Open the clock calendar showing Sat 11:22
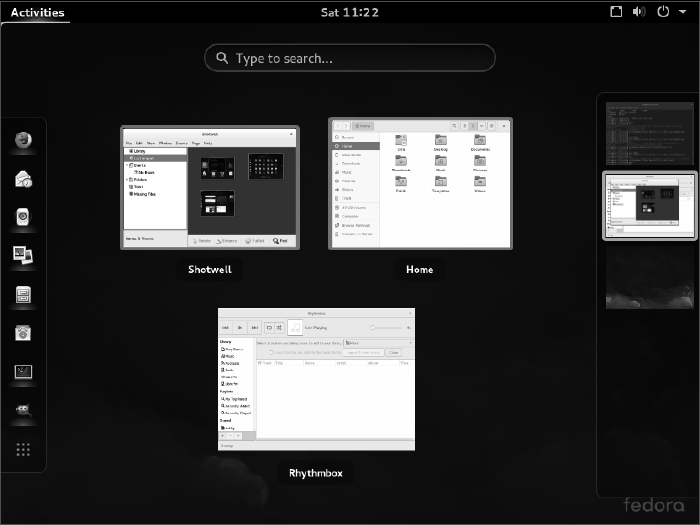 click(350, 12)
